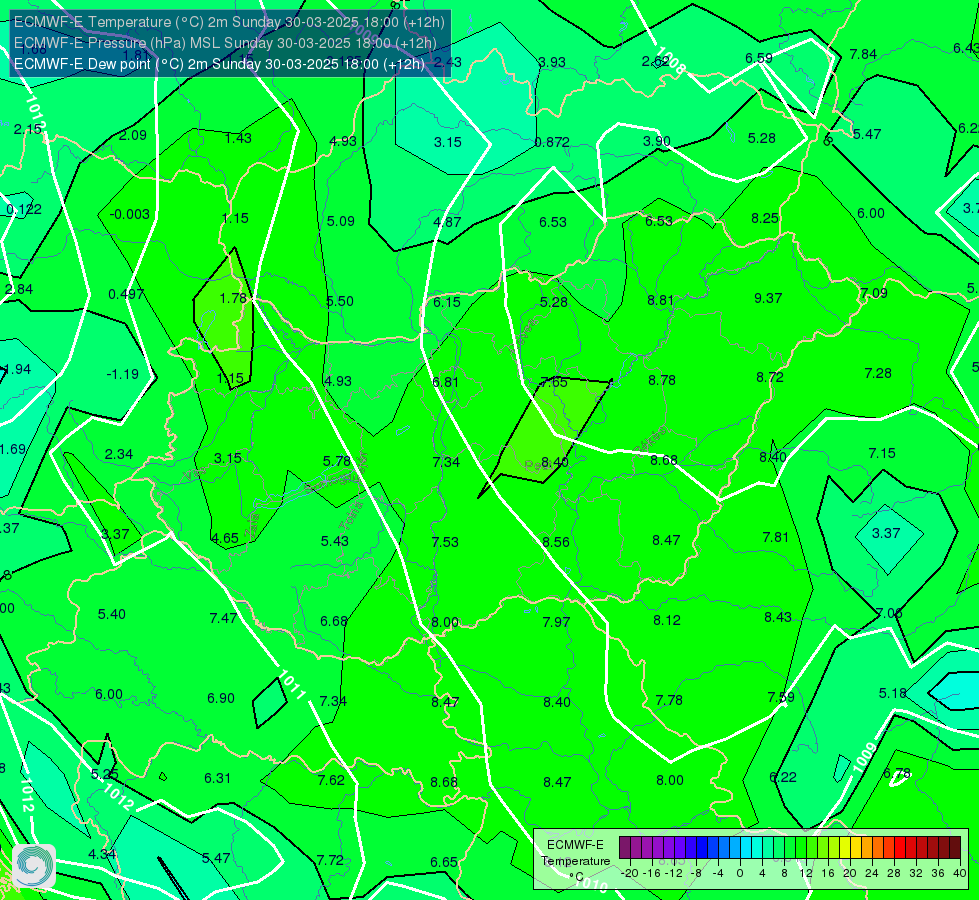Click the 6.90 temperature value
Viewport: 979px width, 900px height.
[221, 698]
